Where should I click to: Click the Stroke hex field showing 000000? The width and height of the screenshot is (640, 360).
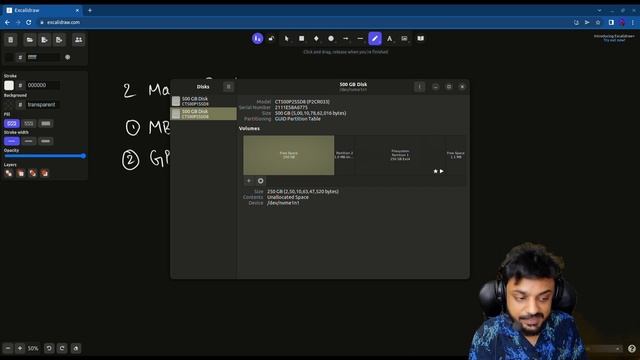[x=43, y=85]
